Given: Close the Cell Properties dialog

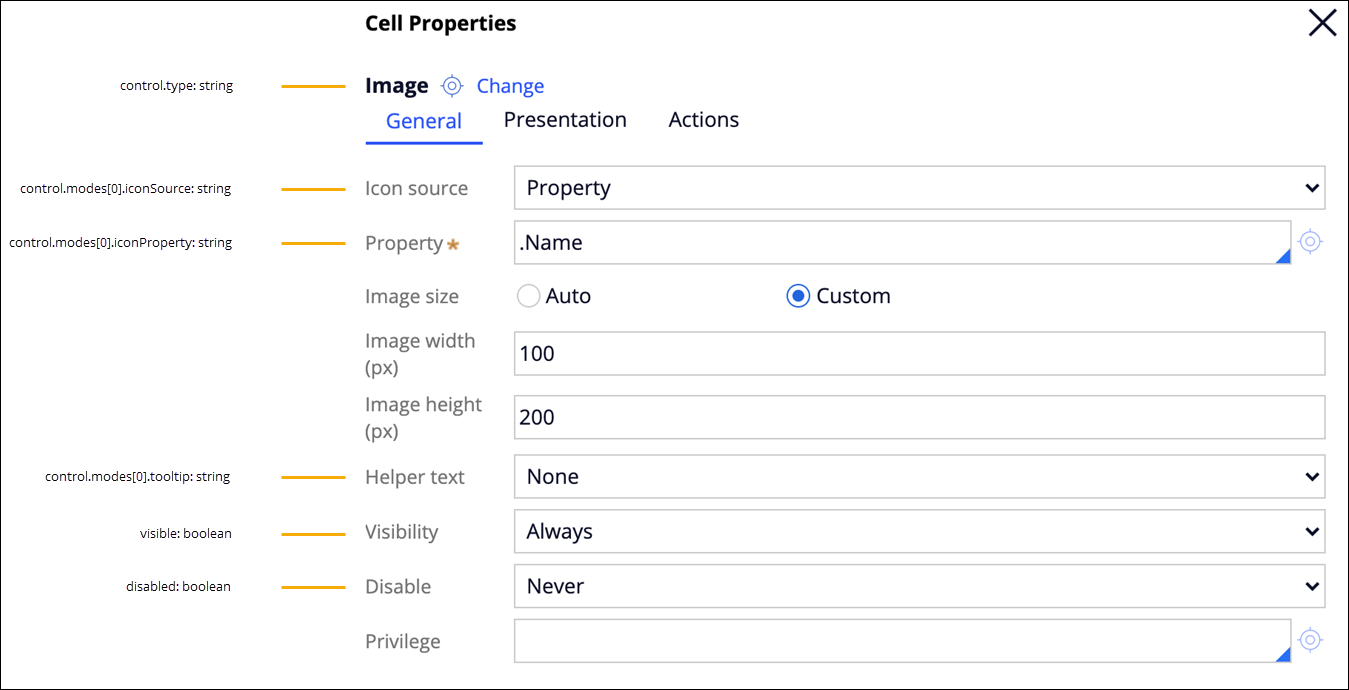Looking at the screenshot, I should pos(1322,24).
